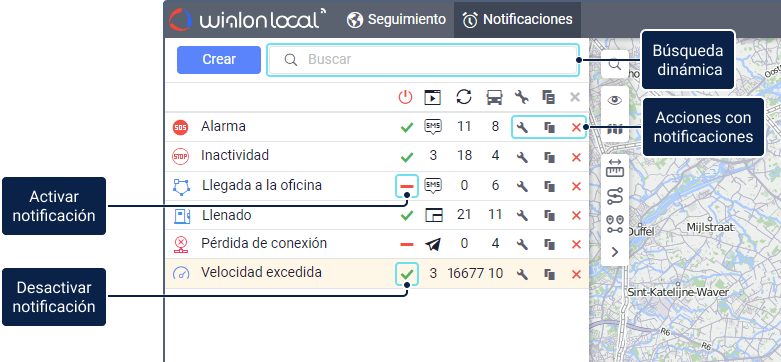Expand map tools with chevron arrow
The image size is (781, 362).
(x=615, y=252)
